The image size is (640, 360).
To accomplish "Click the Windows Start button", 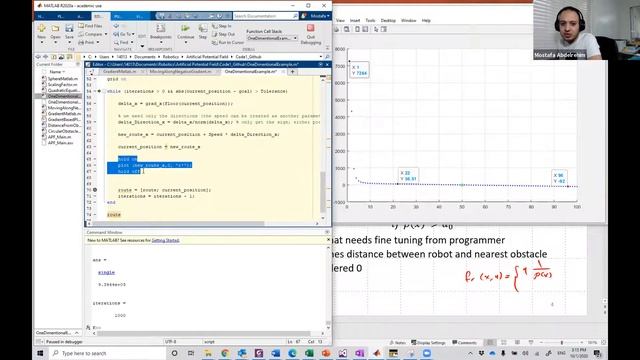I will pos(40,353).
